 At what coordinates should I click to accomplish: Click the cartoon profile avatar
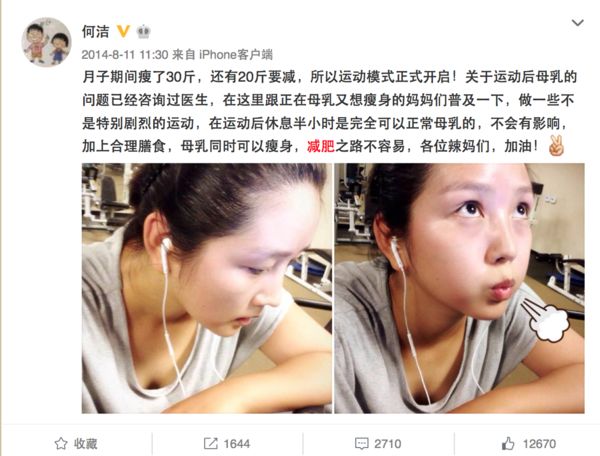point(46,42)
